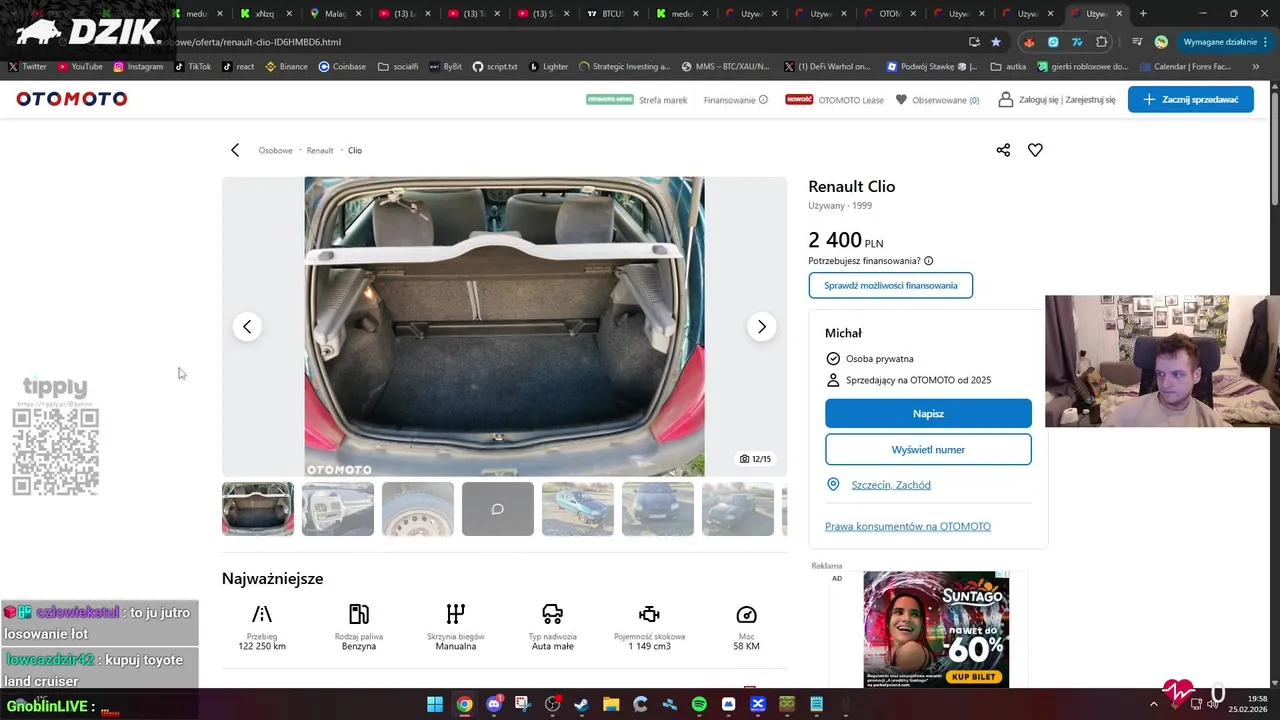Click the Napisz button to message the seller
1280x720 pixels.
(x=928, y=413)
